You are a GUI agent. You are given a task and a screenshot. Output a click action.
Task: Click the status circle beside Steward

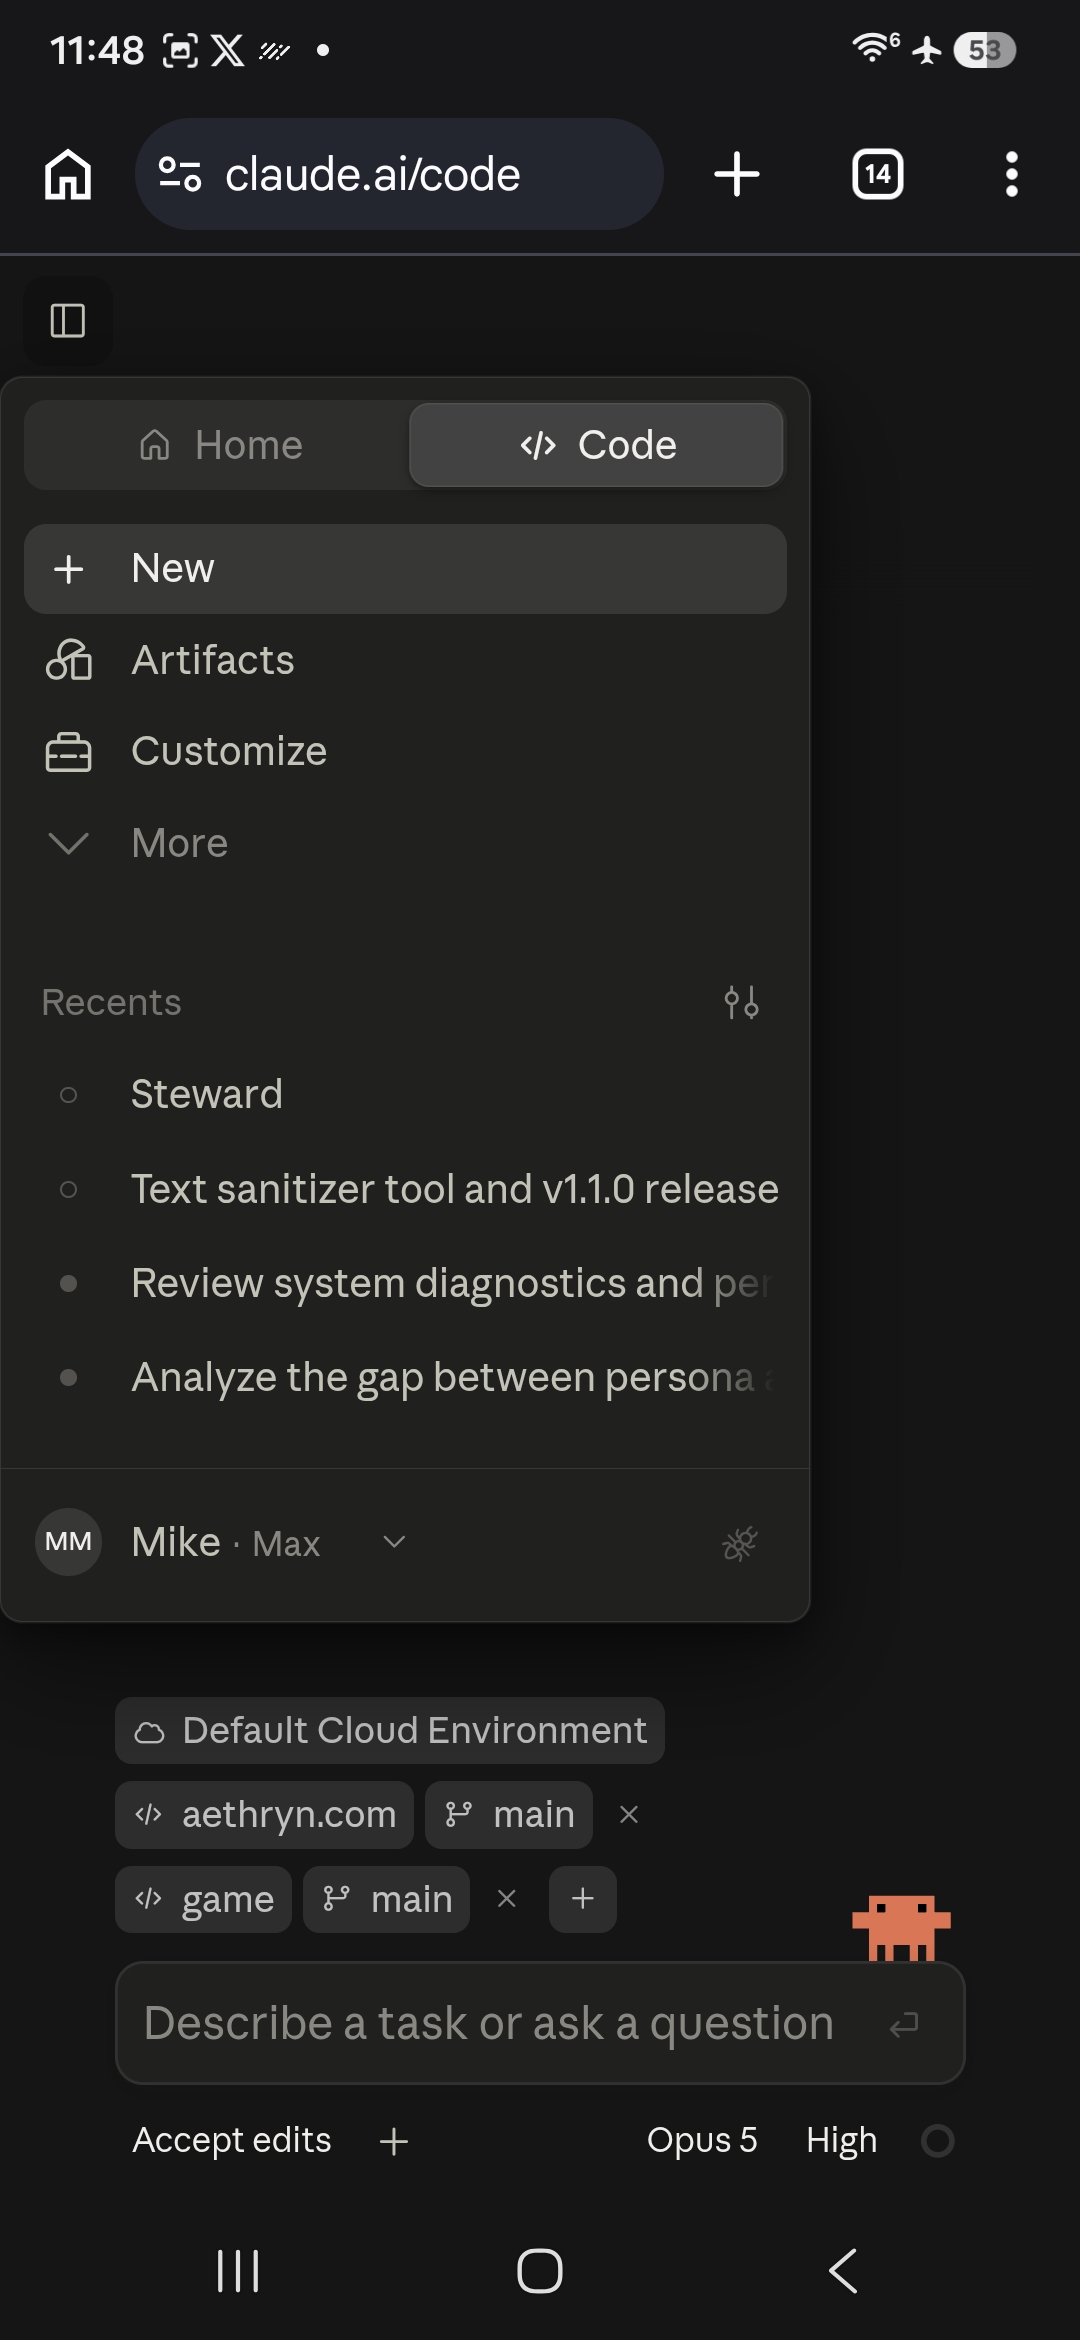(68, 1095)
